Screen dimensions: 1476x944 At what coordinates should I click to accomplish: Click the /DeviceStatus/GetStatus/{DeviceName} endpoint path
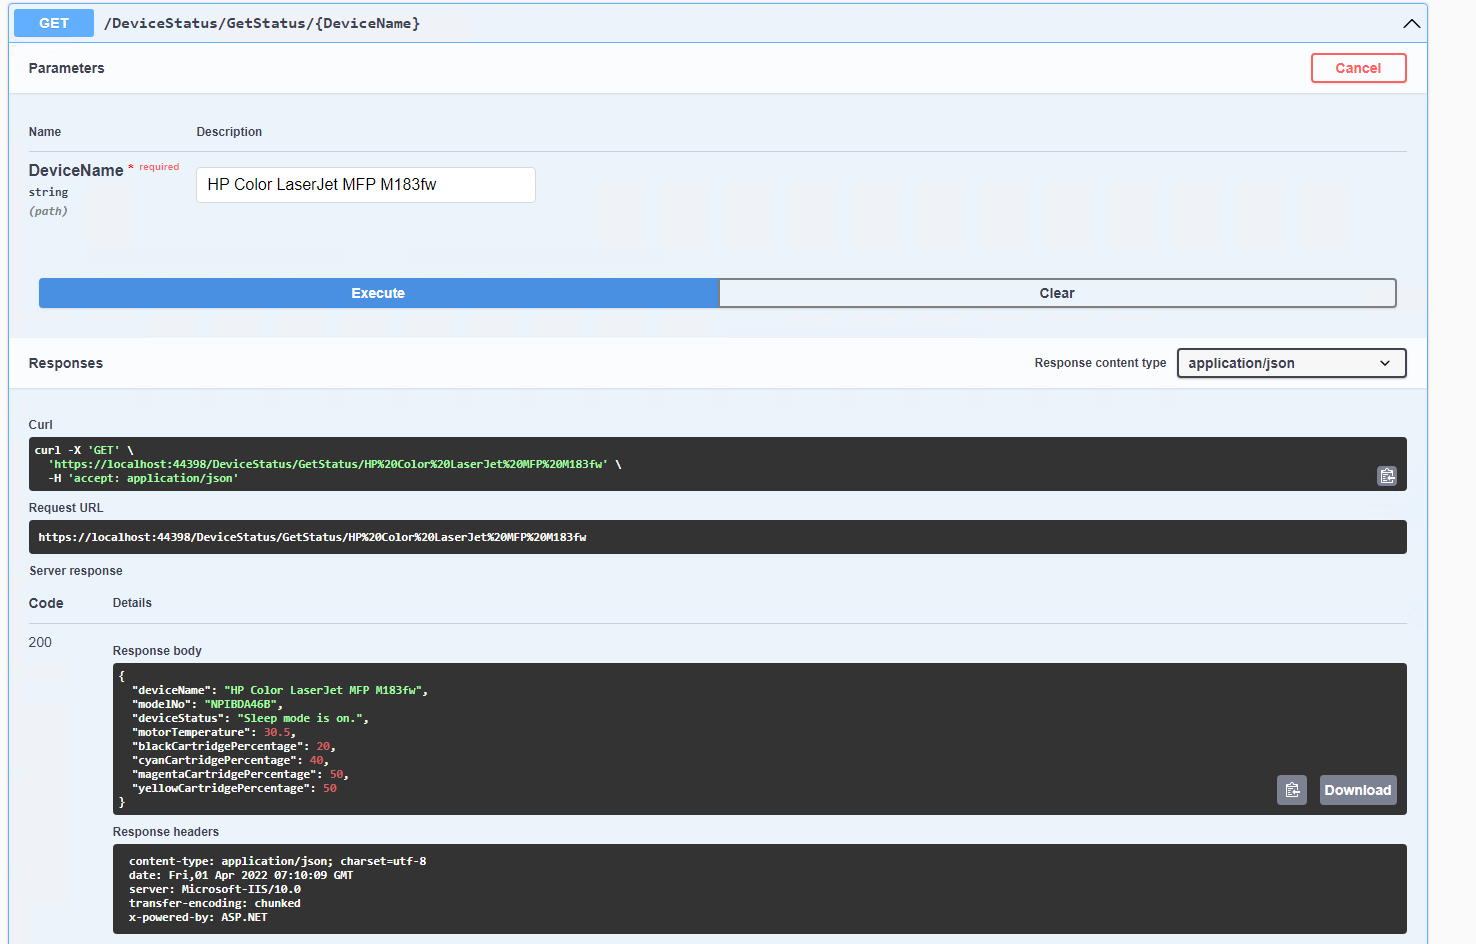(262, 23)
